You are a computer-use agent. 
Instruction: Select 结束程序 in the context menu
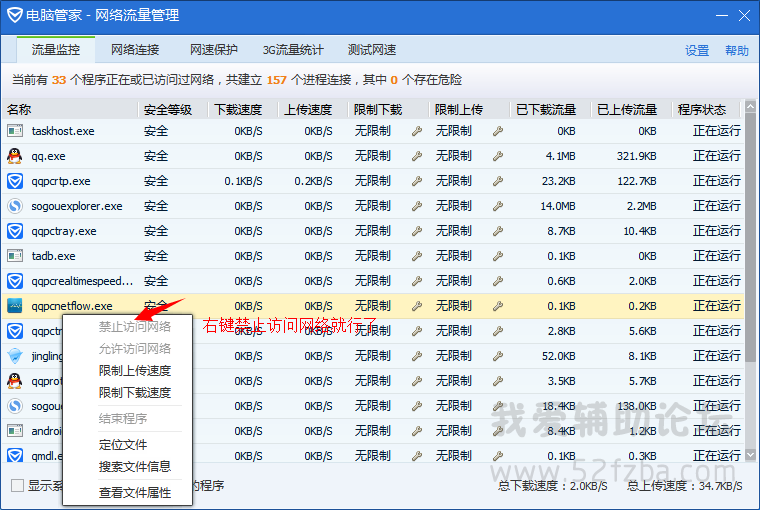pos(123,418)
